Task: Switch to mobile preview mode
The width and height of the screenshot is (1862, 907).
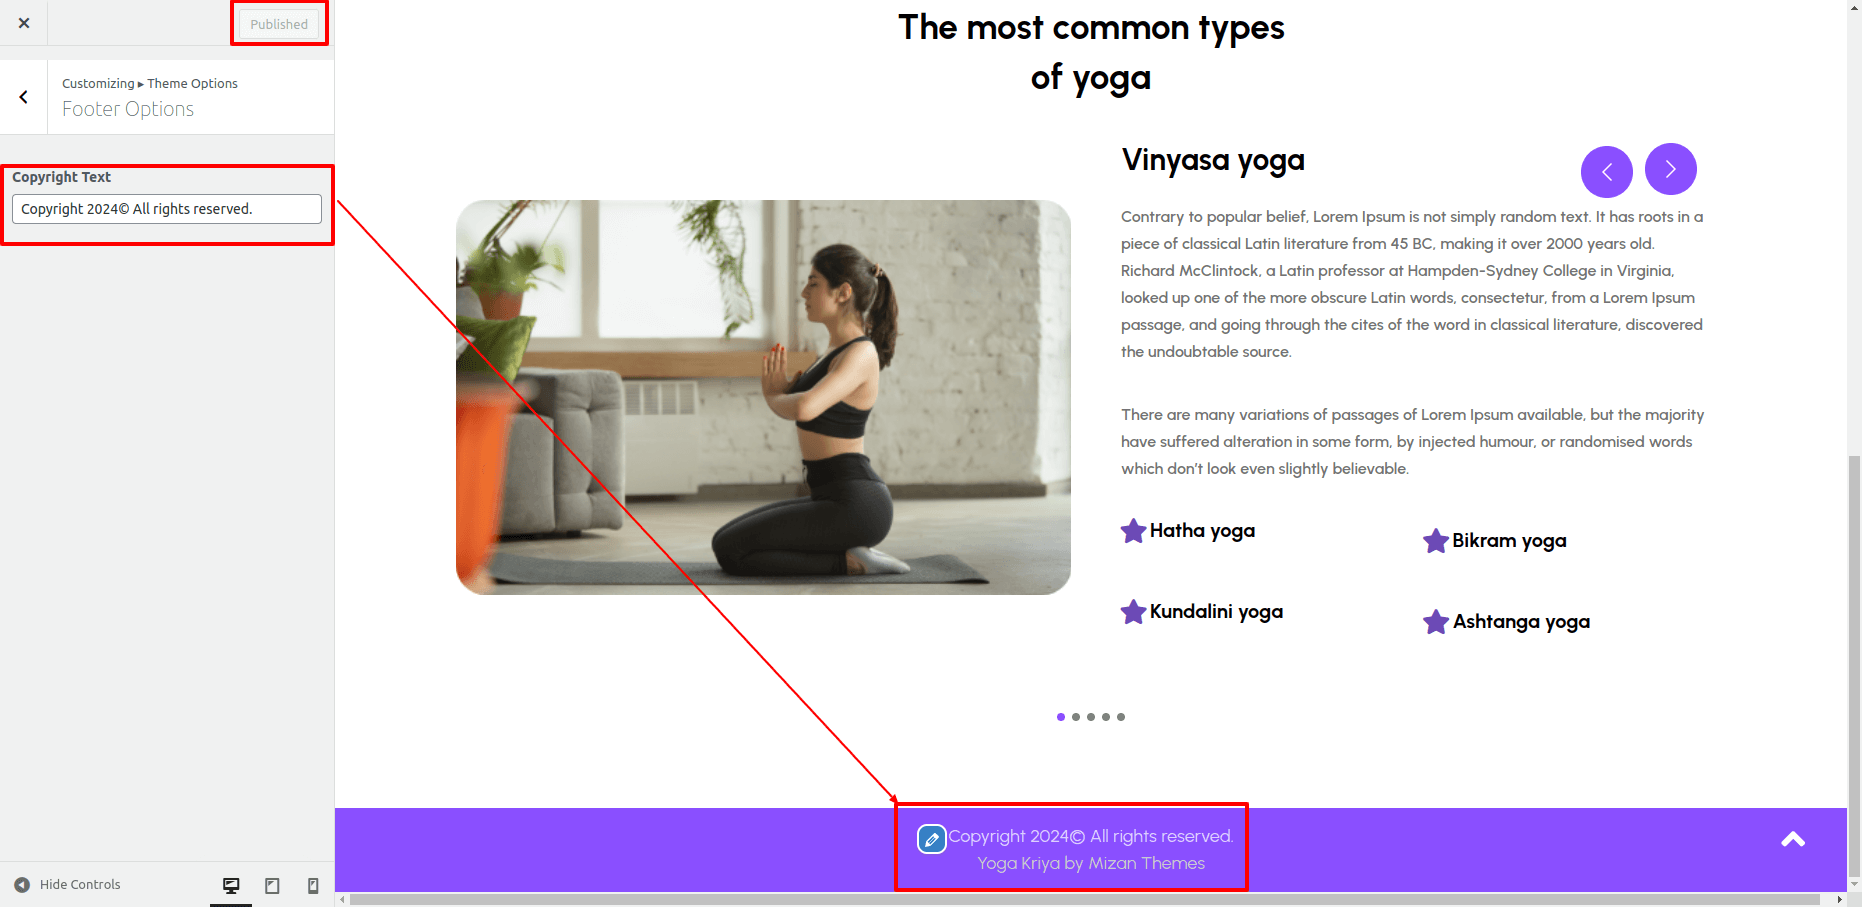Action: (313, 885)
